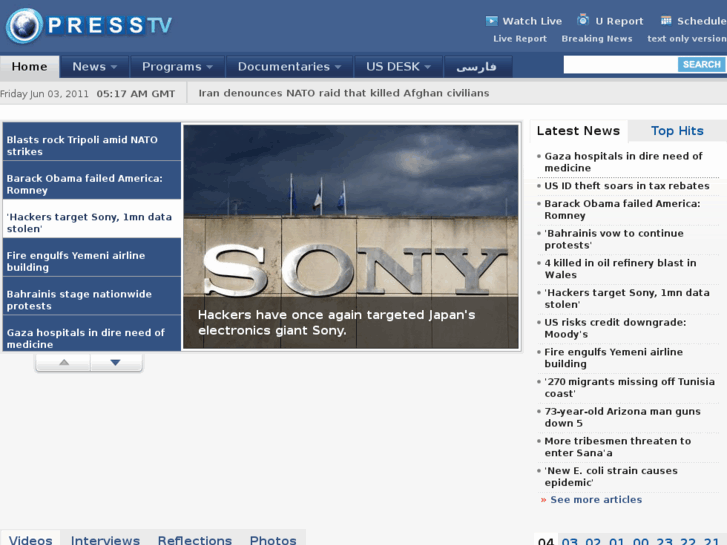This screenshot has width=727, height=545.
Task: Select 'Barack Obama failed America' slideshow item
Action: 92,180
